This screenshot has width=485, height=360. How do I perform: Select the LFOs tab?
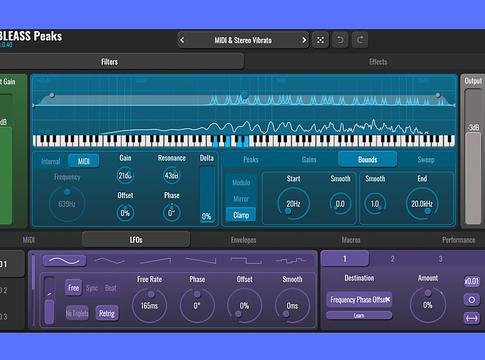point(136,240)
